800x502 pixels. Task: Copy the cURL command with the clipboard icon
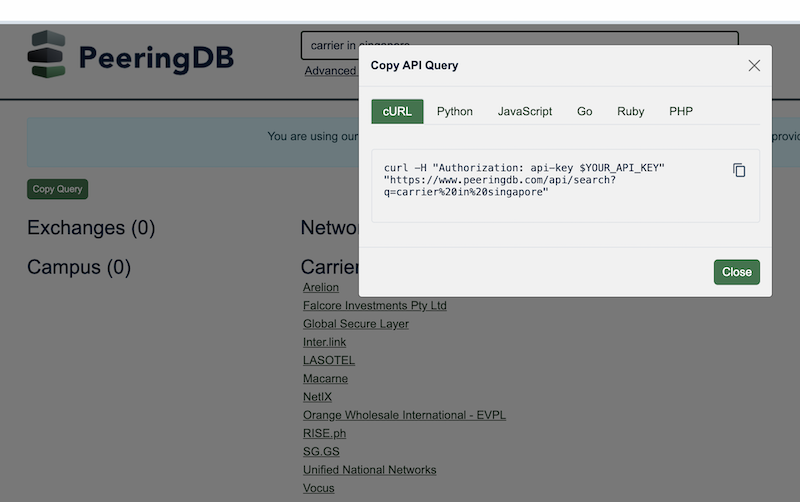click(x=739, y=170)
